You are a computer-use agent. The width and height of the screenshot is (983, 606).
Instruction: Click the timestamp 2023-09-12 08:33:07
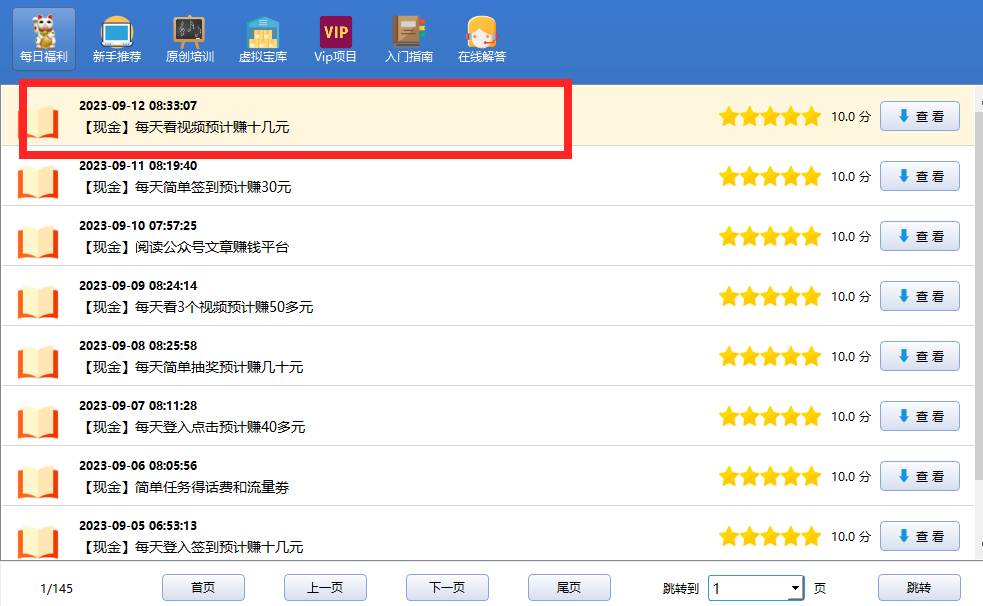click(138, 105)
